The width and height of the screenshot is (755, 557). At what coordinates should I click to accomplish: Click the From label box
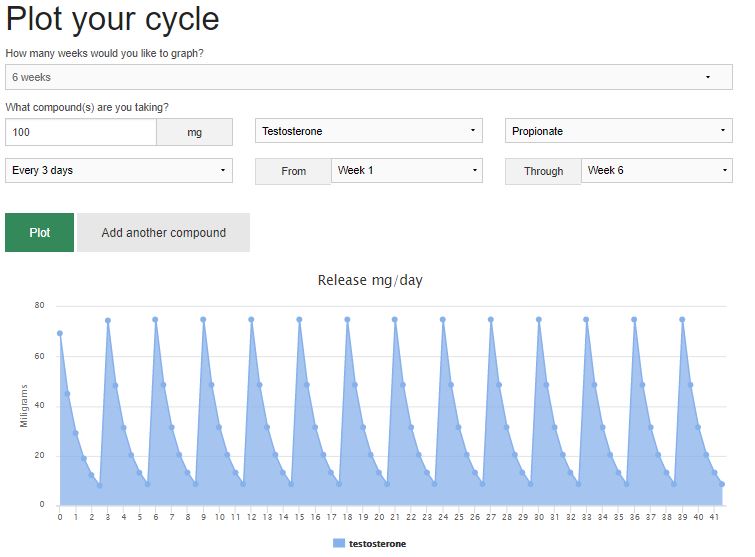point(293,172)
